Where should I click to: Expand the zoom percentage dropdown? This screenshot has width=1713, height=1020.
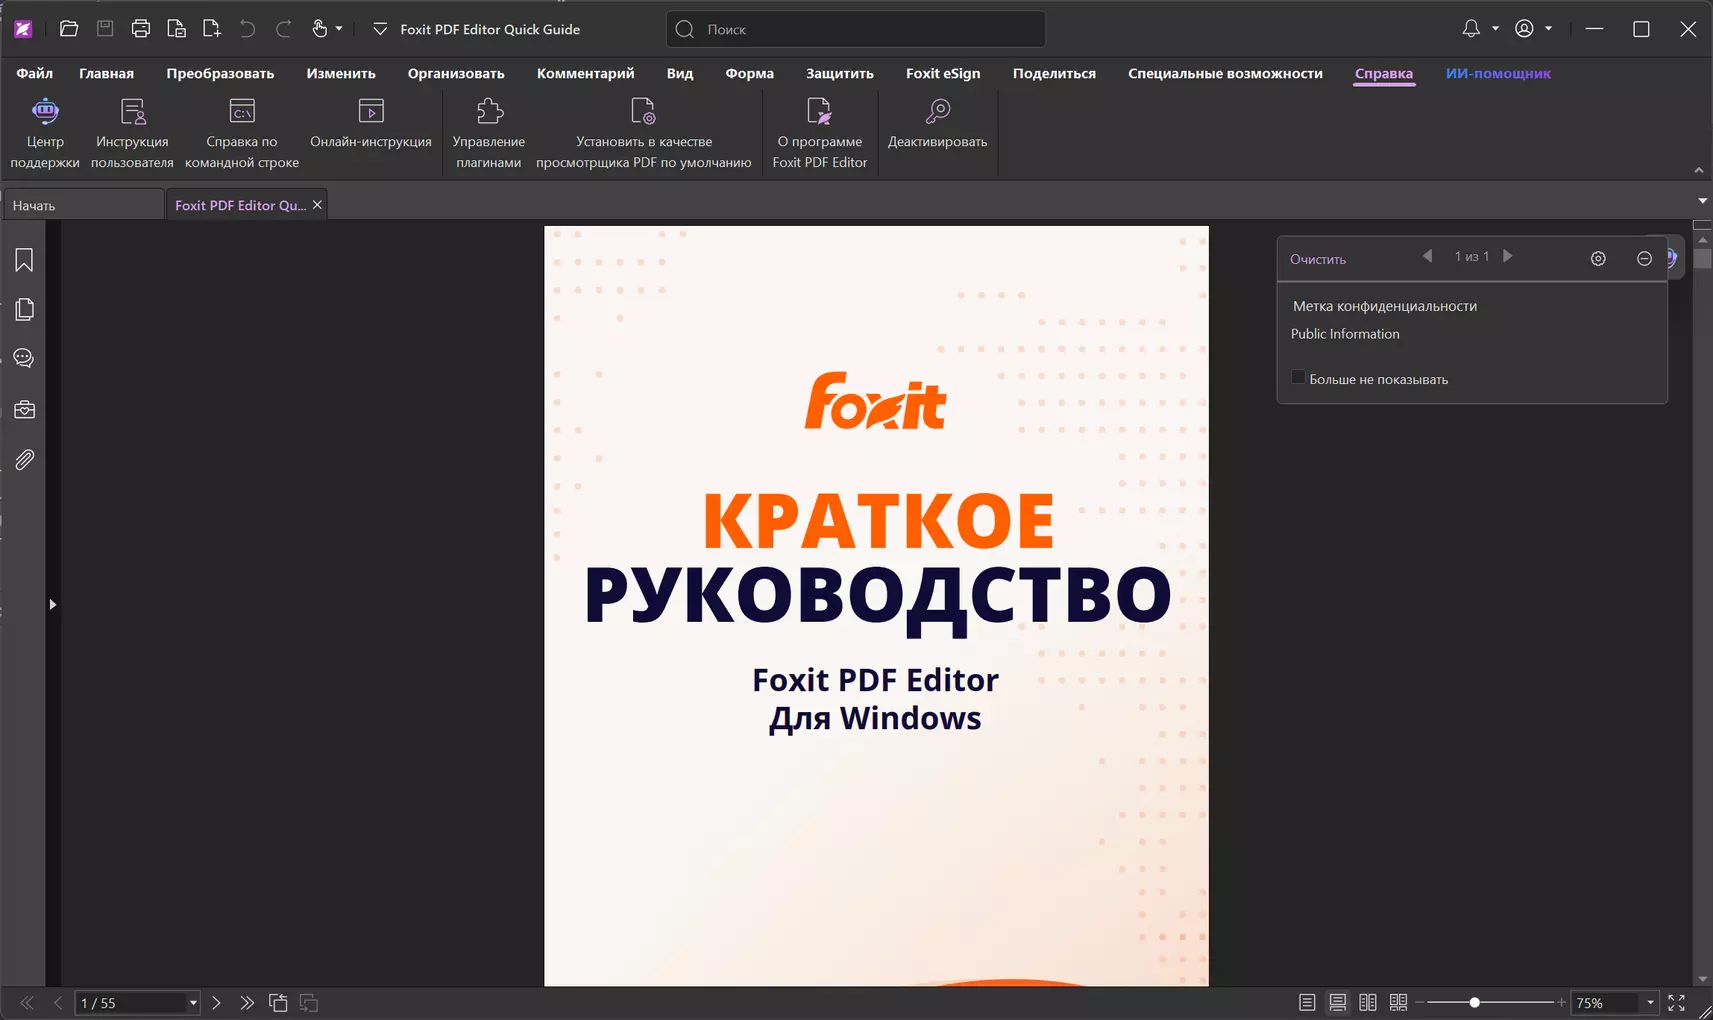(x=1650, y=1002)
